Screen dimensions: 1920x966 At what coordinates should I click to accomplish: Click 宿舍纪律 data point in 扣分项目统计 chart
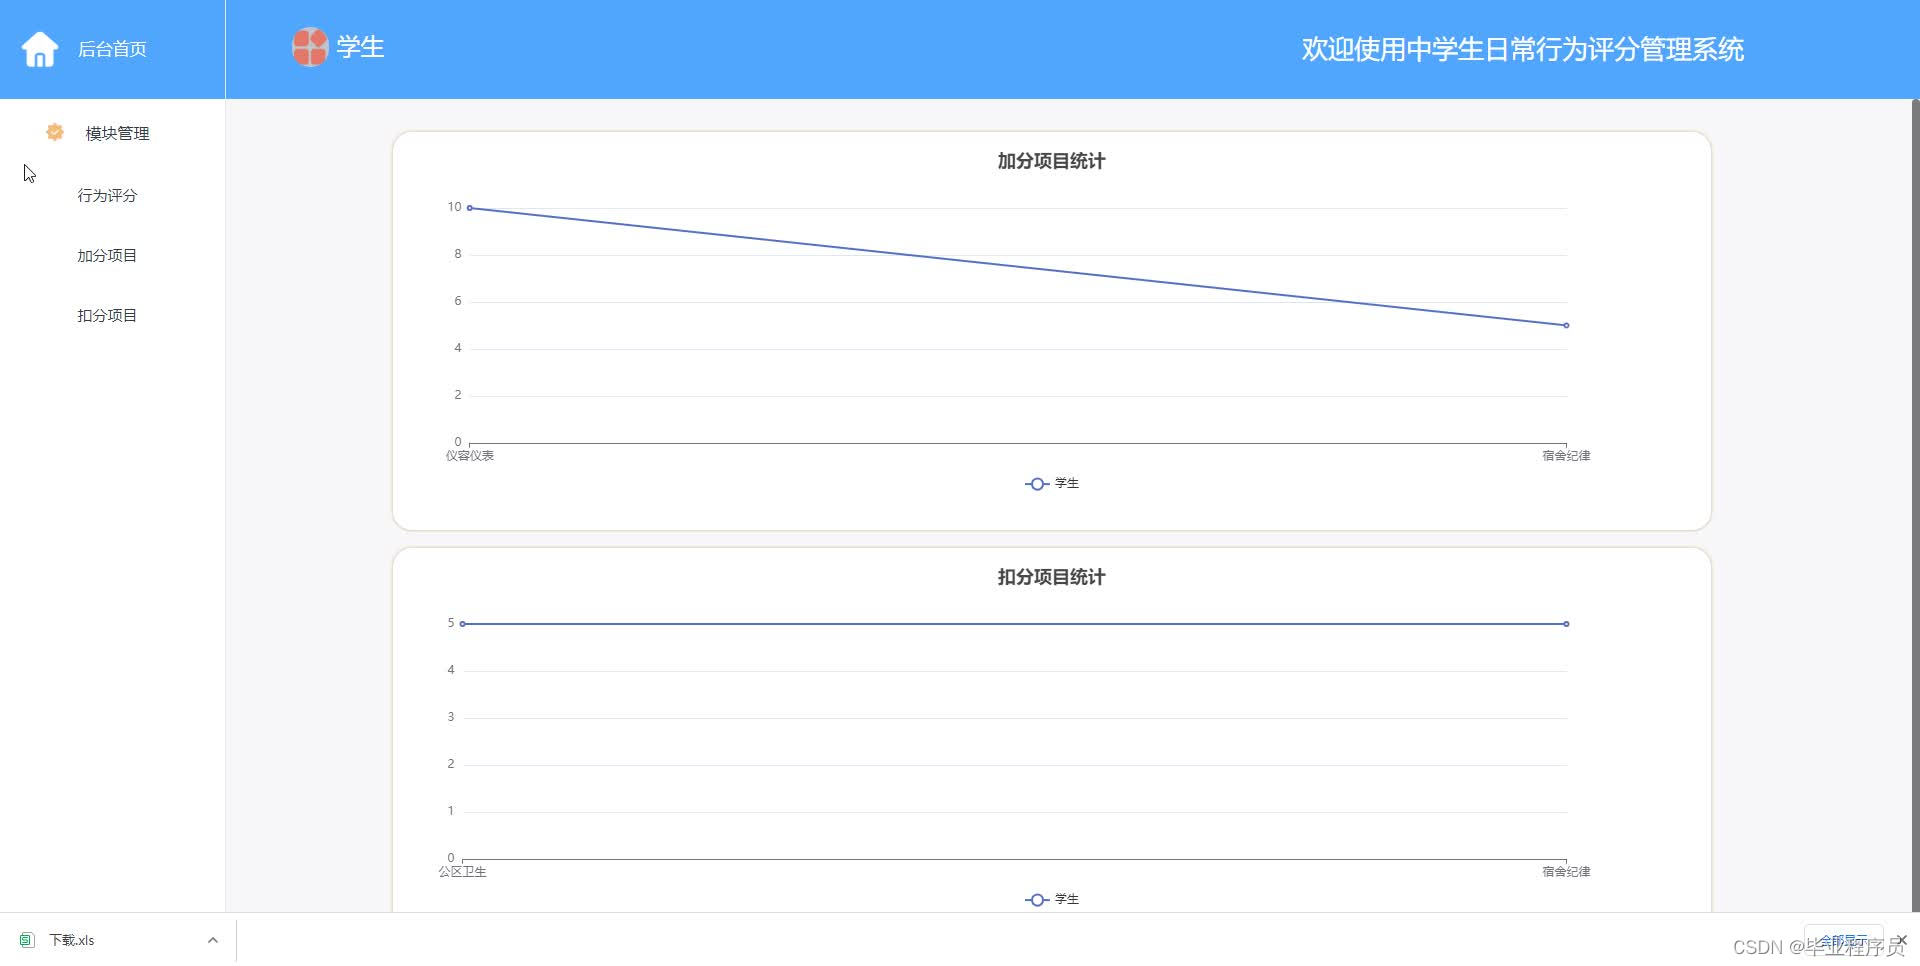pyautogui.click(x=1566, y=624)
